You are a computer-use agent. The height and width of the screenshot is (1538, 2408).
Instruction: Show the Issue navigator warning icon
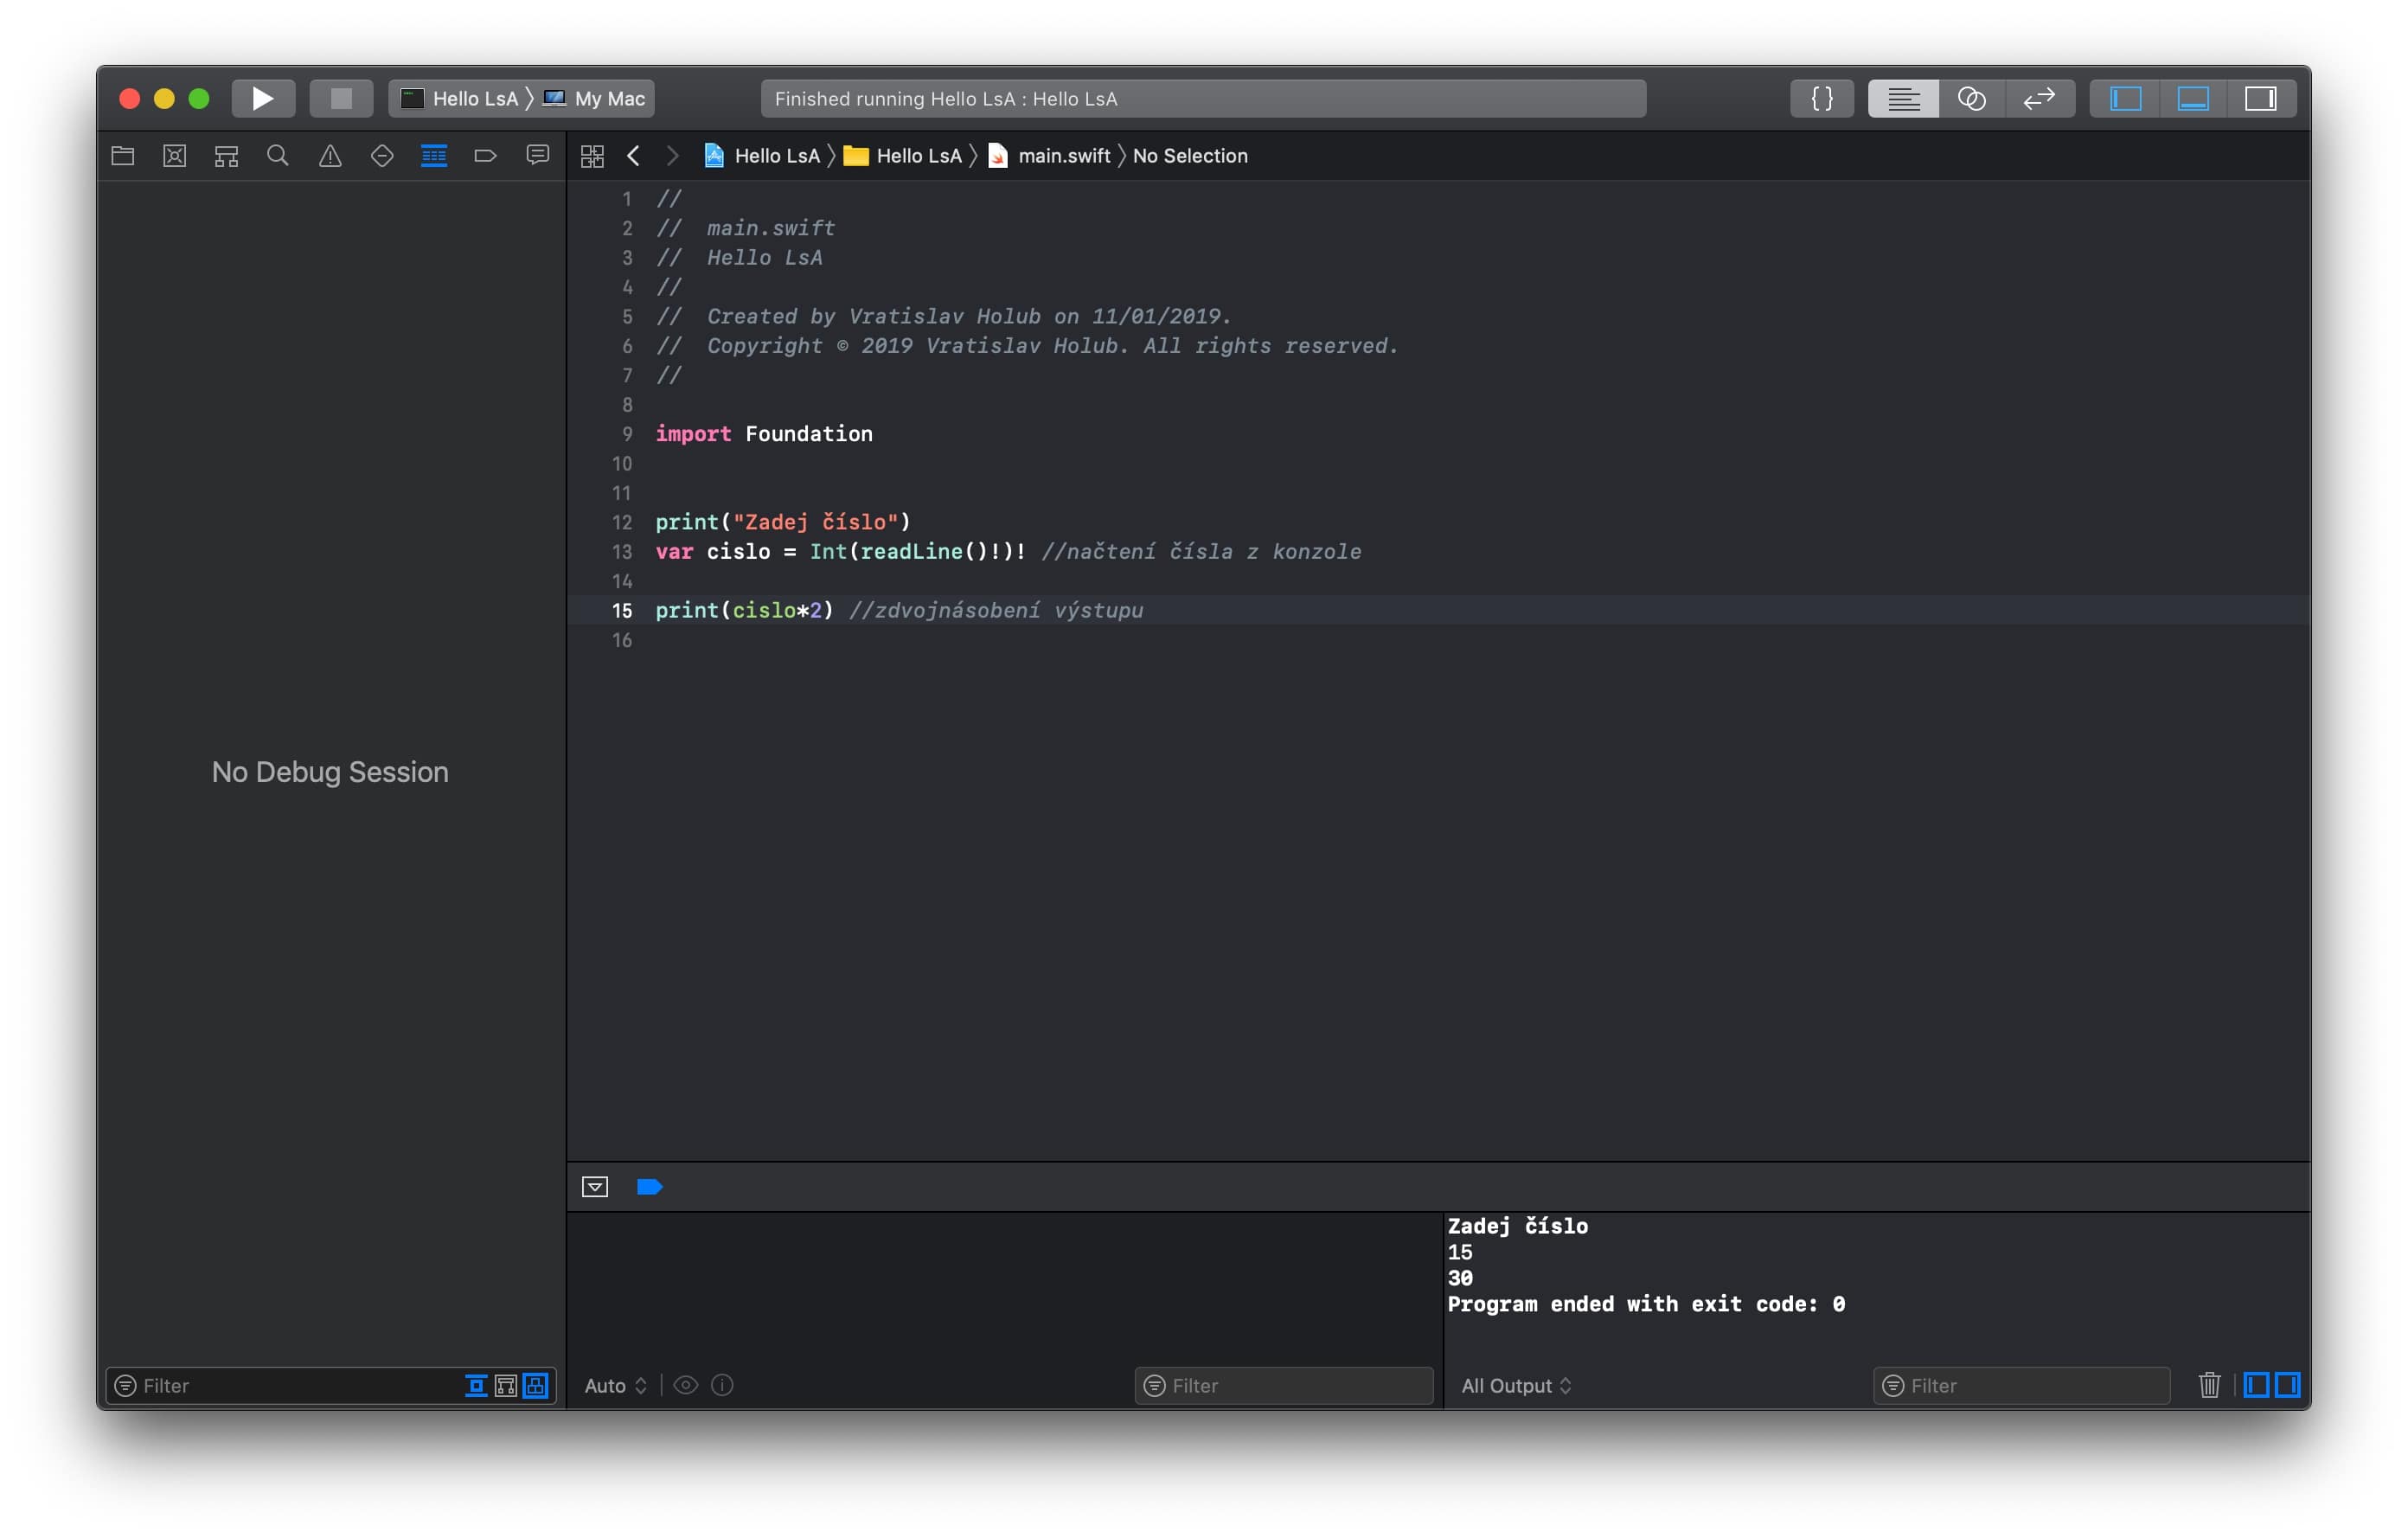[330, 156]
